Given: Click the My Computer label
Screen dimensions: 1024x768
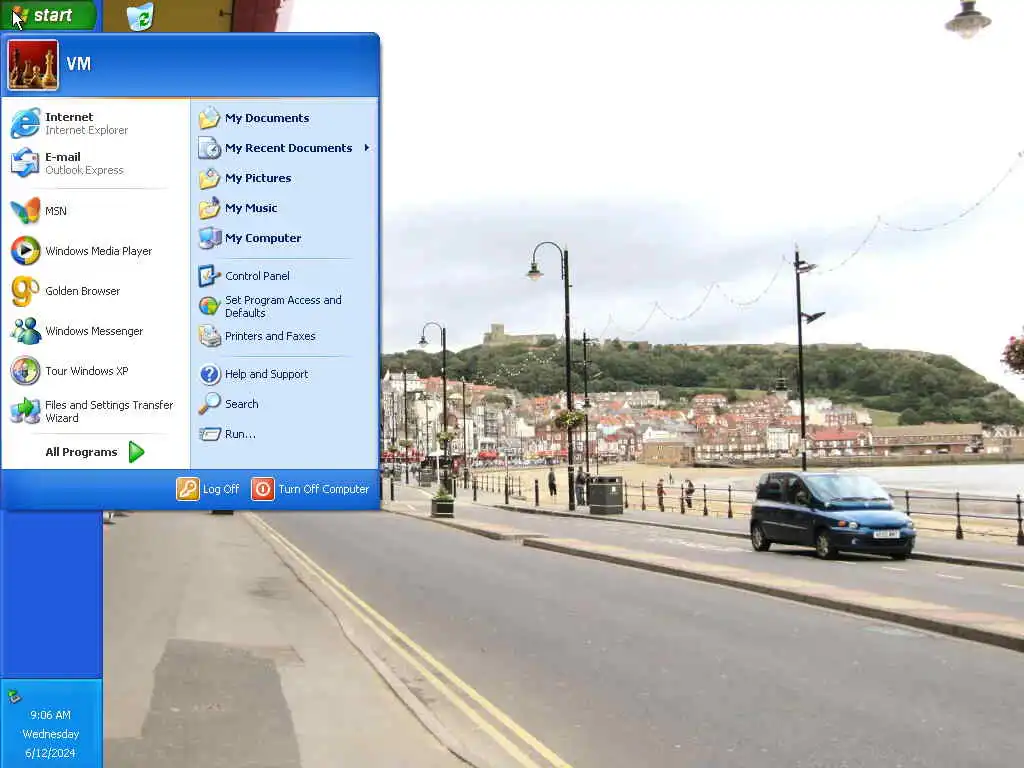Looking at the screenshot, I should pos(263,238).
